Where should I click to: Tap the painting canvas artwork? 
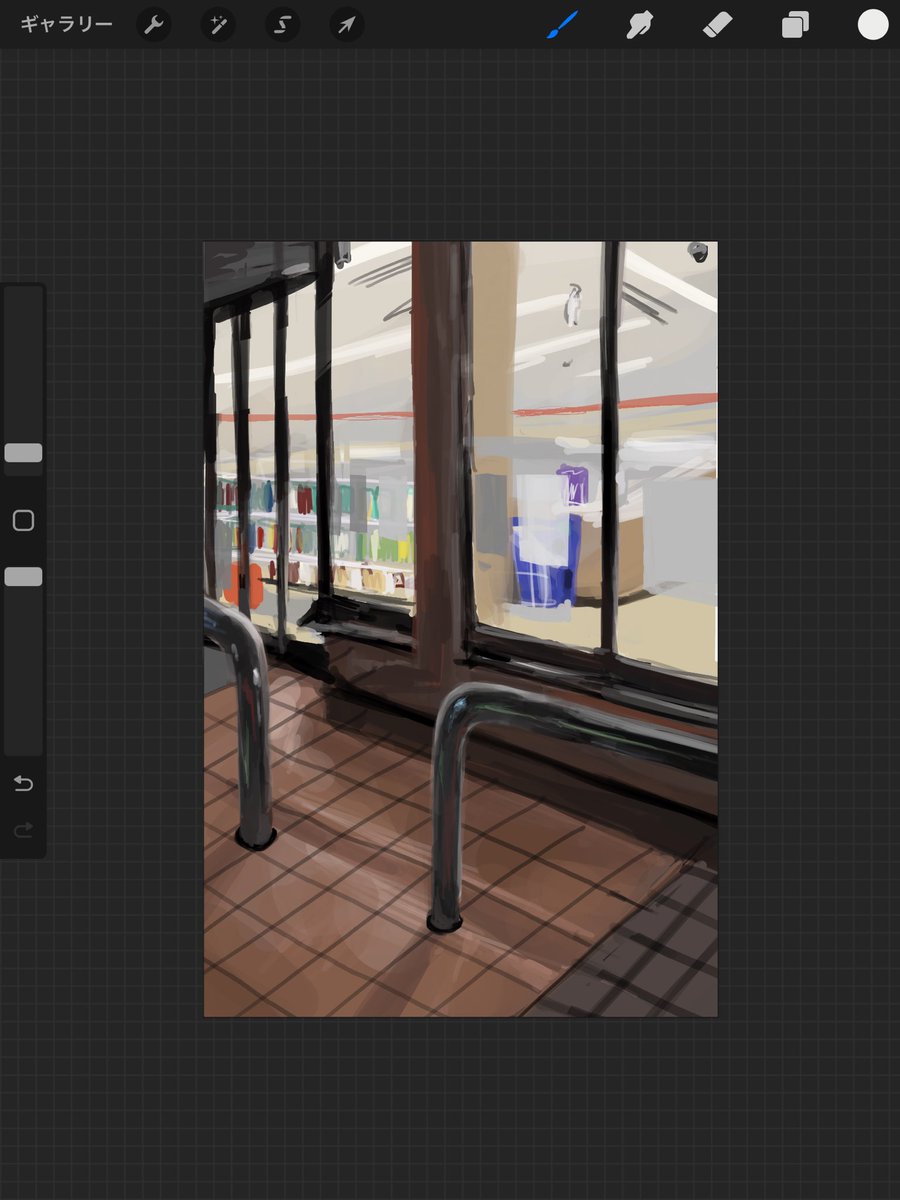point(460,629)
